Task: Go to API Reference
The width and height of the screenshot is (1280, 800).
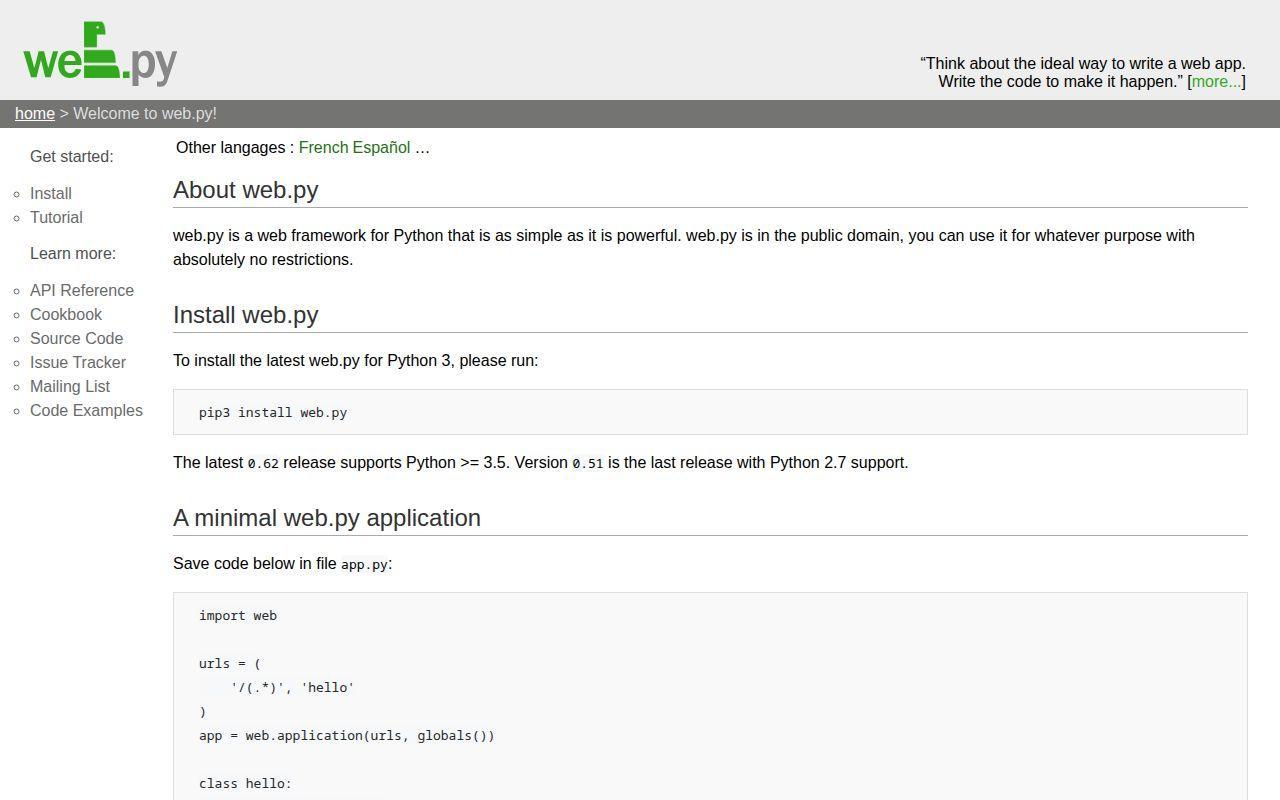Action: (x=82, y=291)
